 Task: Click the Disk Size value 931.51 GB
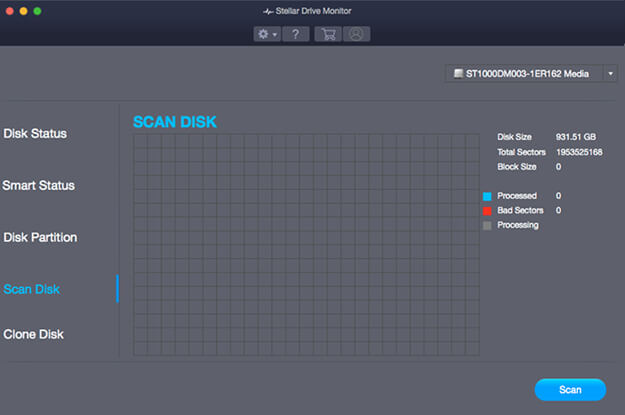pos(576,137)
